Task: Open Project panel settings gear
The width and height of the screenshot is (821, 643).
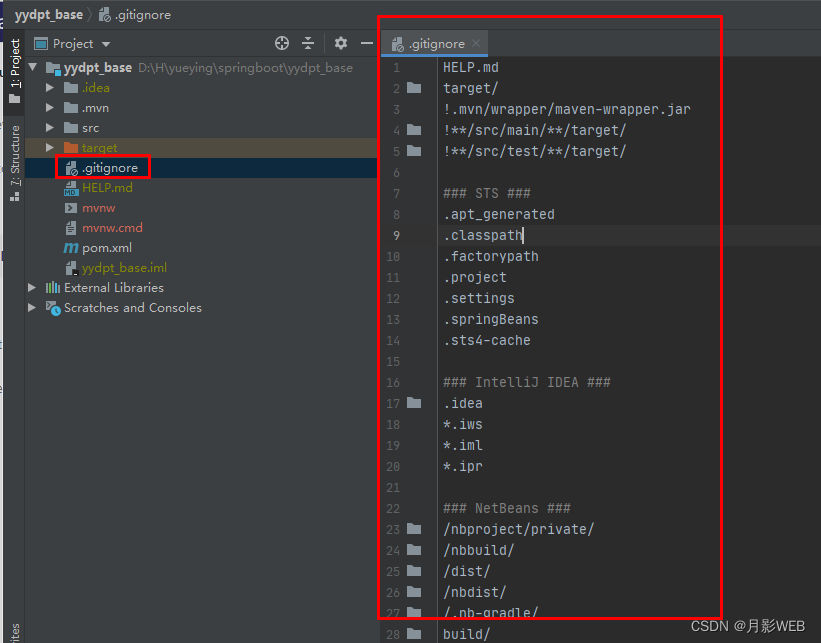Action: click(341, 43)
